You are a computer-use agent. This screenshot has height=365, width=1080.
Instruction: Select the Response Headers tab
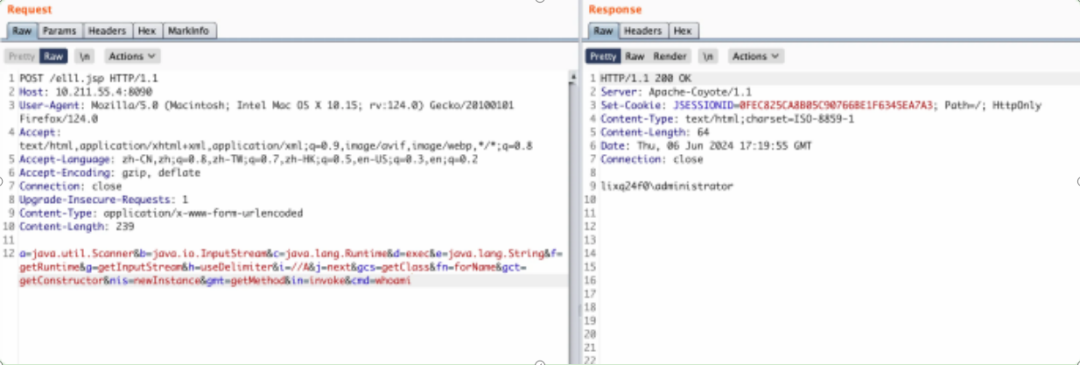pos(643,31)
